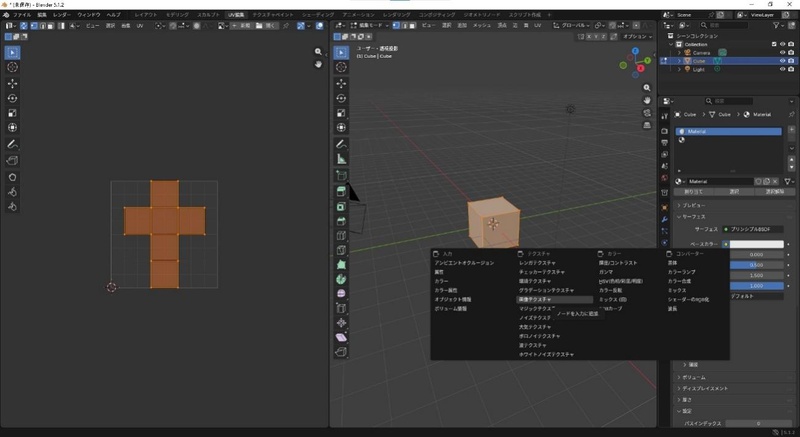Switch perspective/orthographic grid icon in the 3D viewport
Image resolution: width=800 pixels, height=437 pixels.
(647, 125)
